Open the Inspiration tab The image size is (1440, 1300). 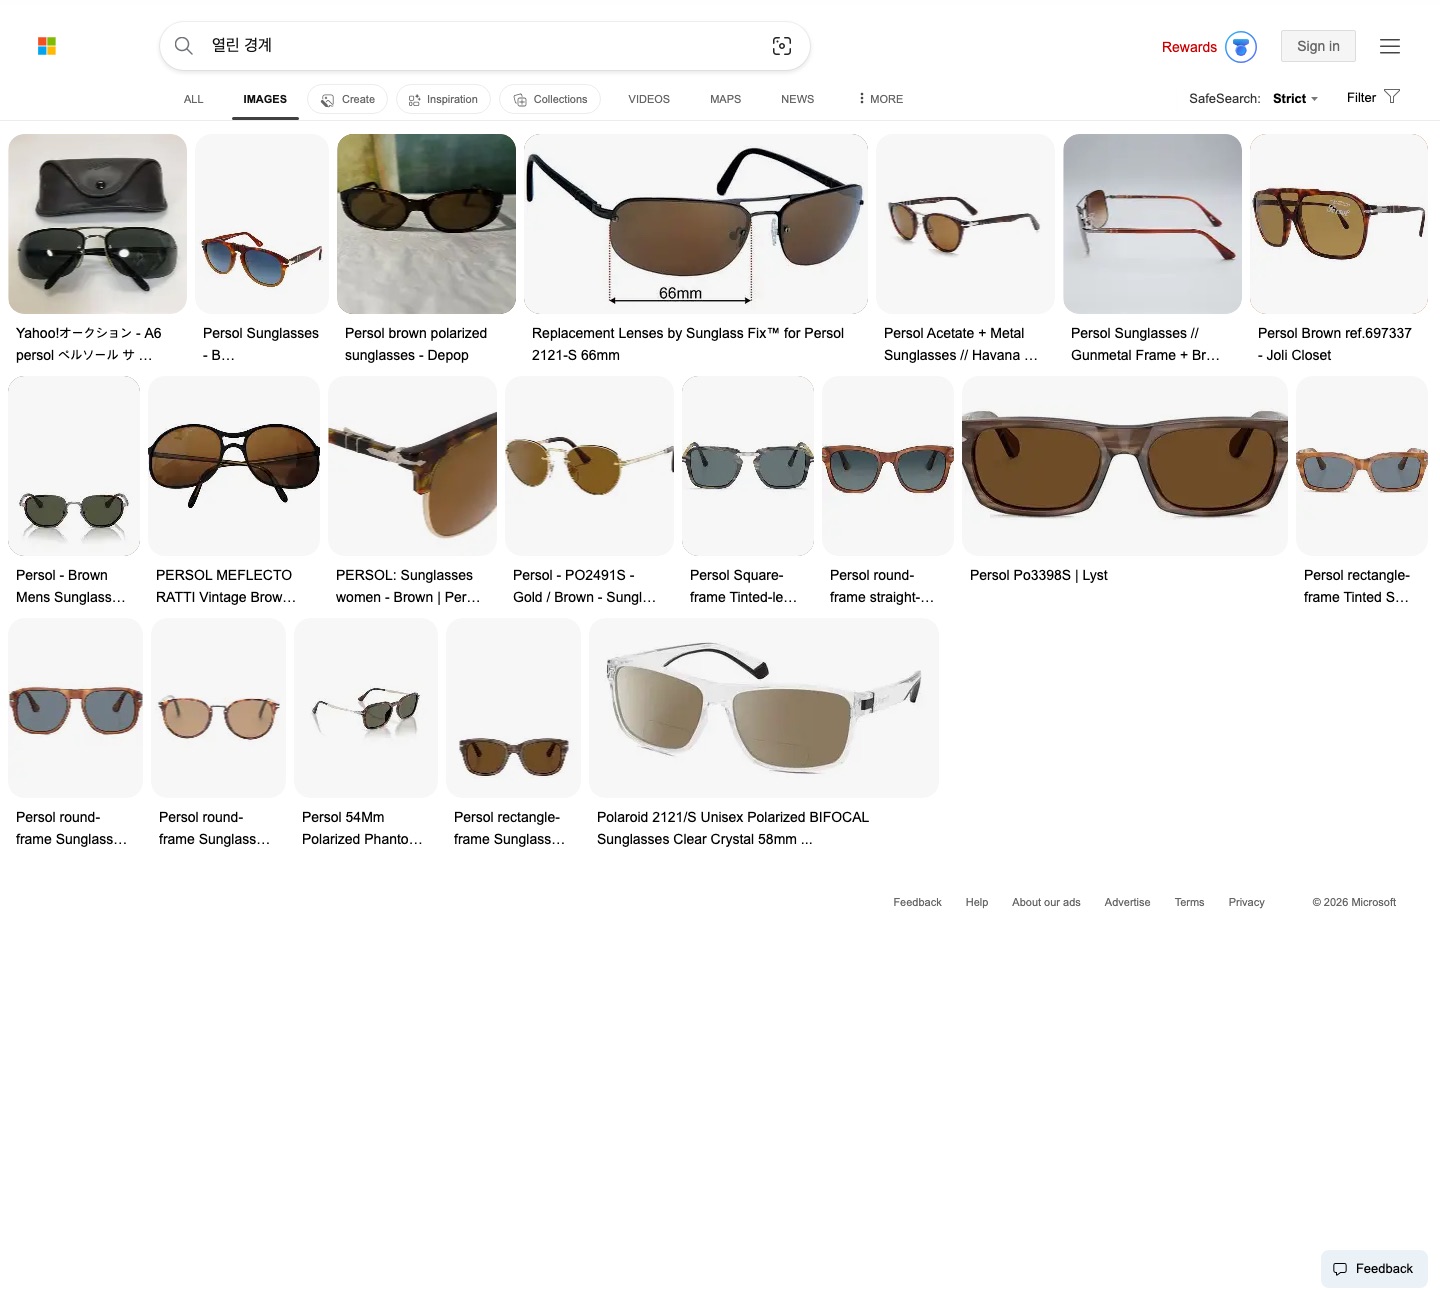[443, 99]
